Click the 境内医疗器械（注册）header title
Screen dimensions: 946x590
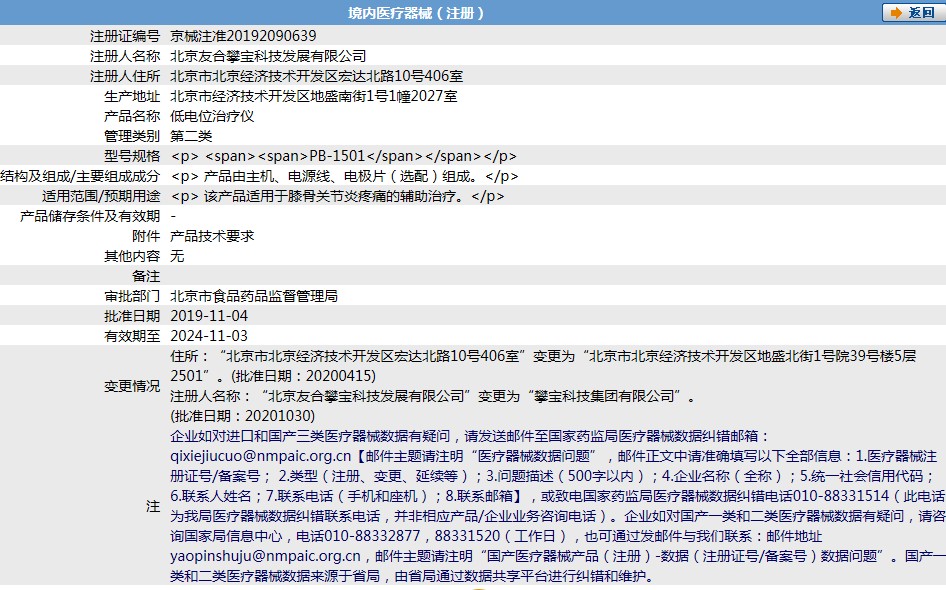[416, 13]
